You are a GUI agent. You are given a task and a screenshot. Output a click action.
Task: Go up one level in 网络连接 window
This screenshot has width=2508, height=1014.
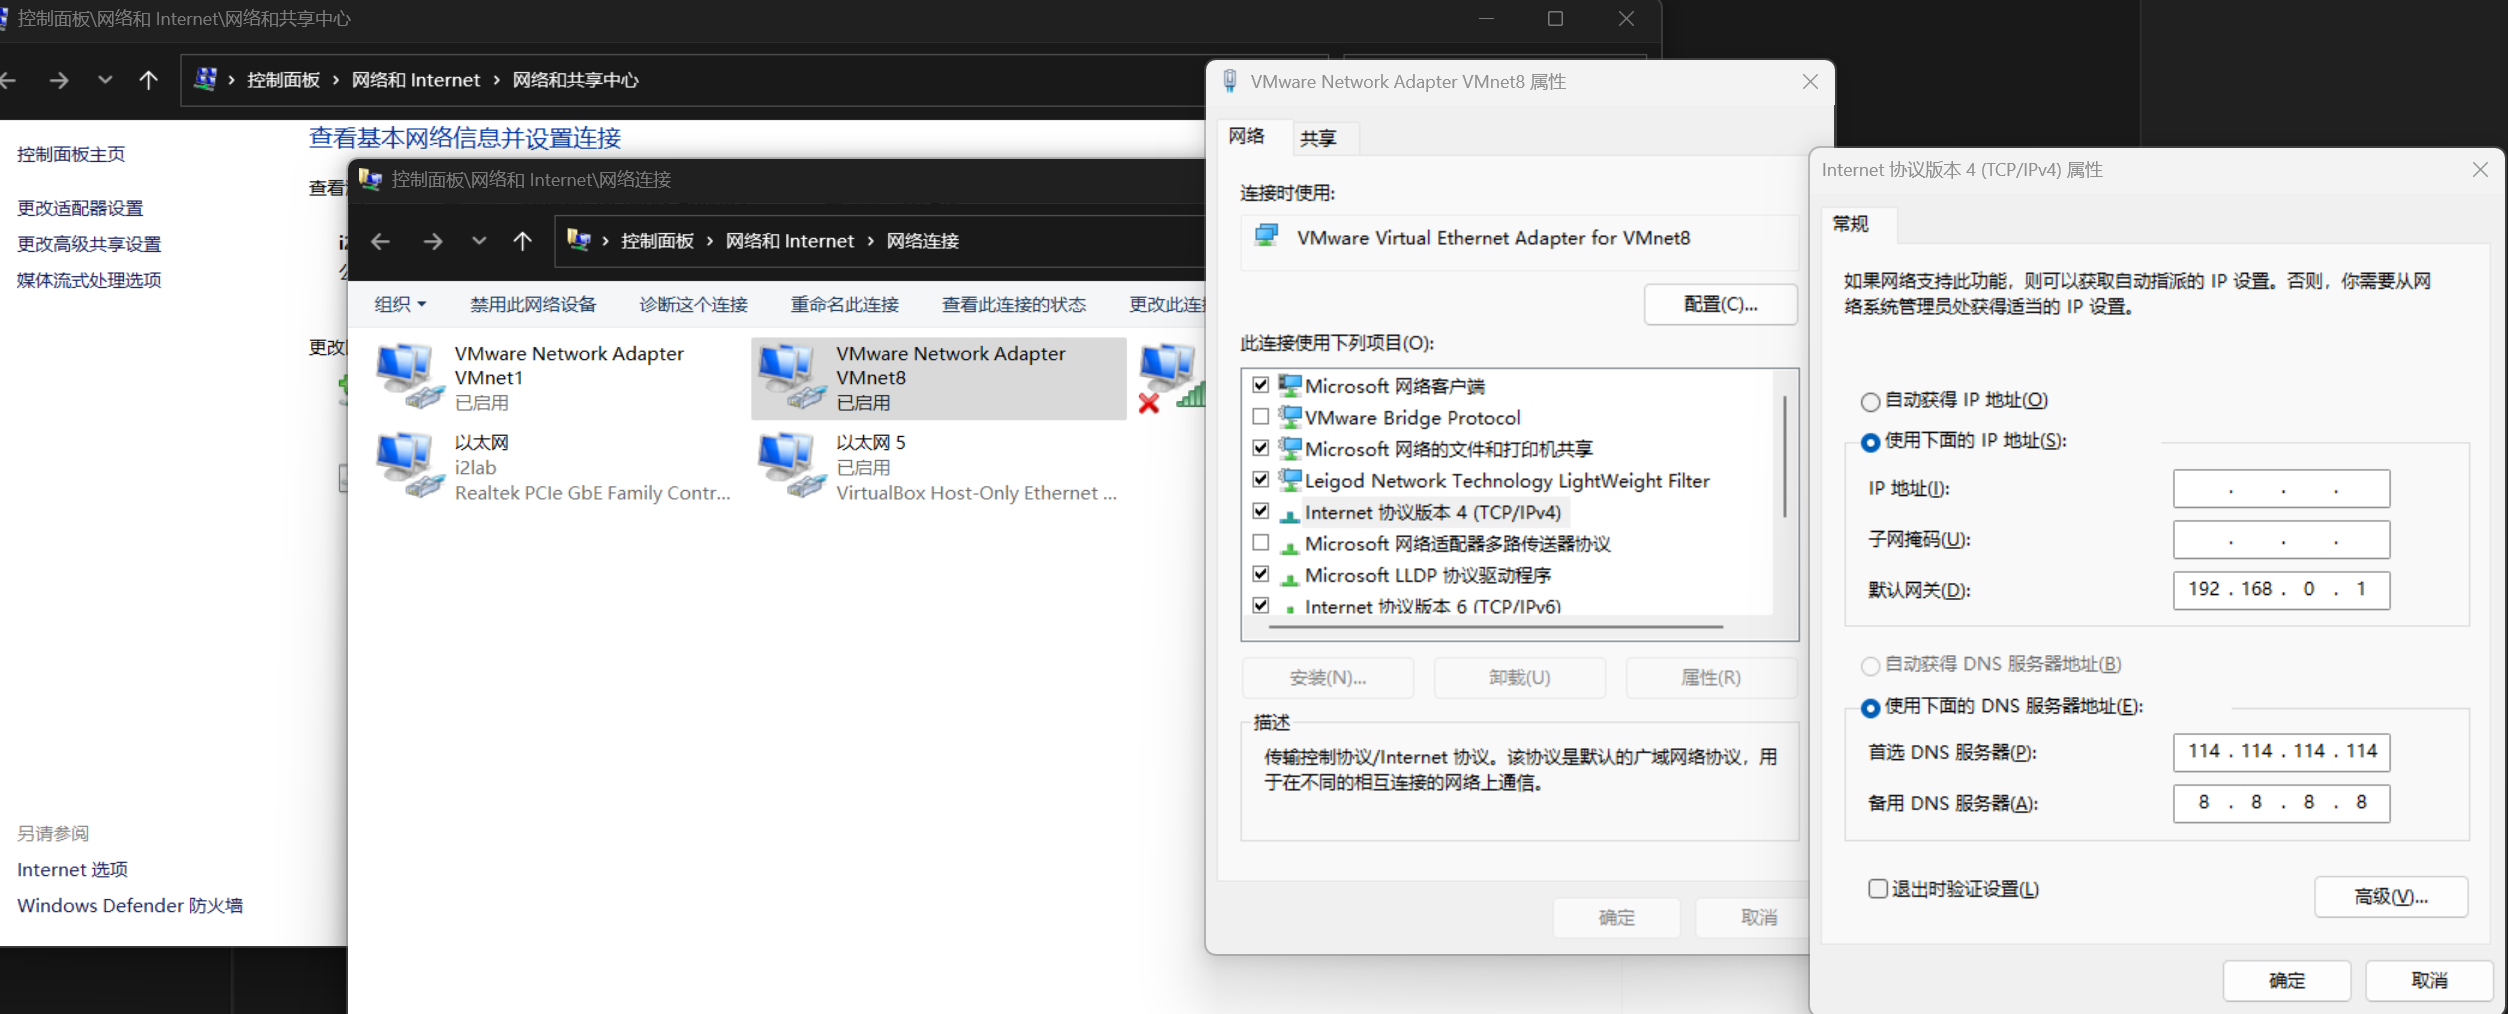pyautogui.click(x=522, y=241)
